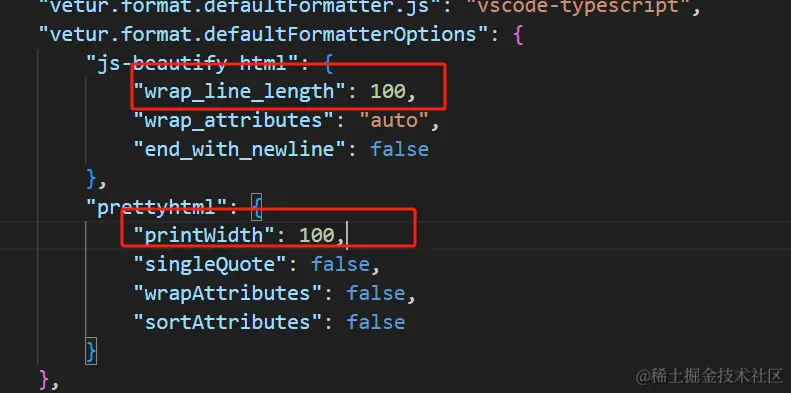Image resolution: width=791 pixels, height=393 pixels.
Task: Click the "printWidth" key
Action: tap(204, 236)
